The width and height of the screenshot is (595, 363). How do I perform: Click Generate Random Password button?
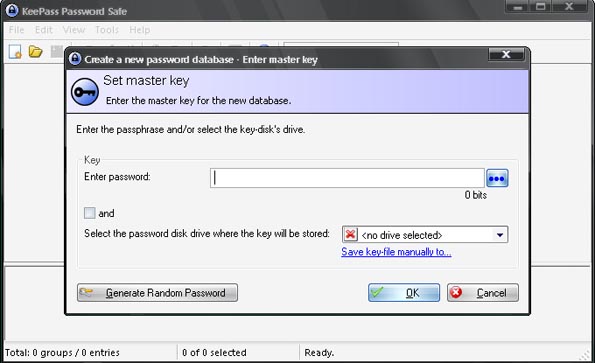point(157,292)
